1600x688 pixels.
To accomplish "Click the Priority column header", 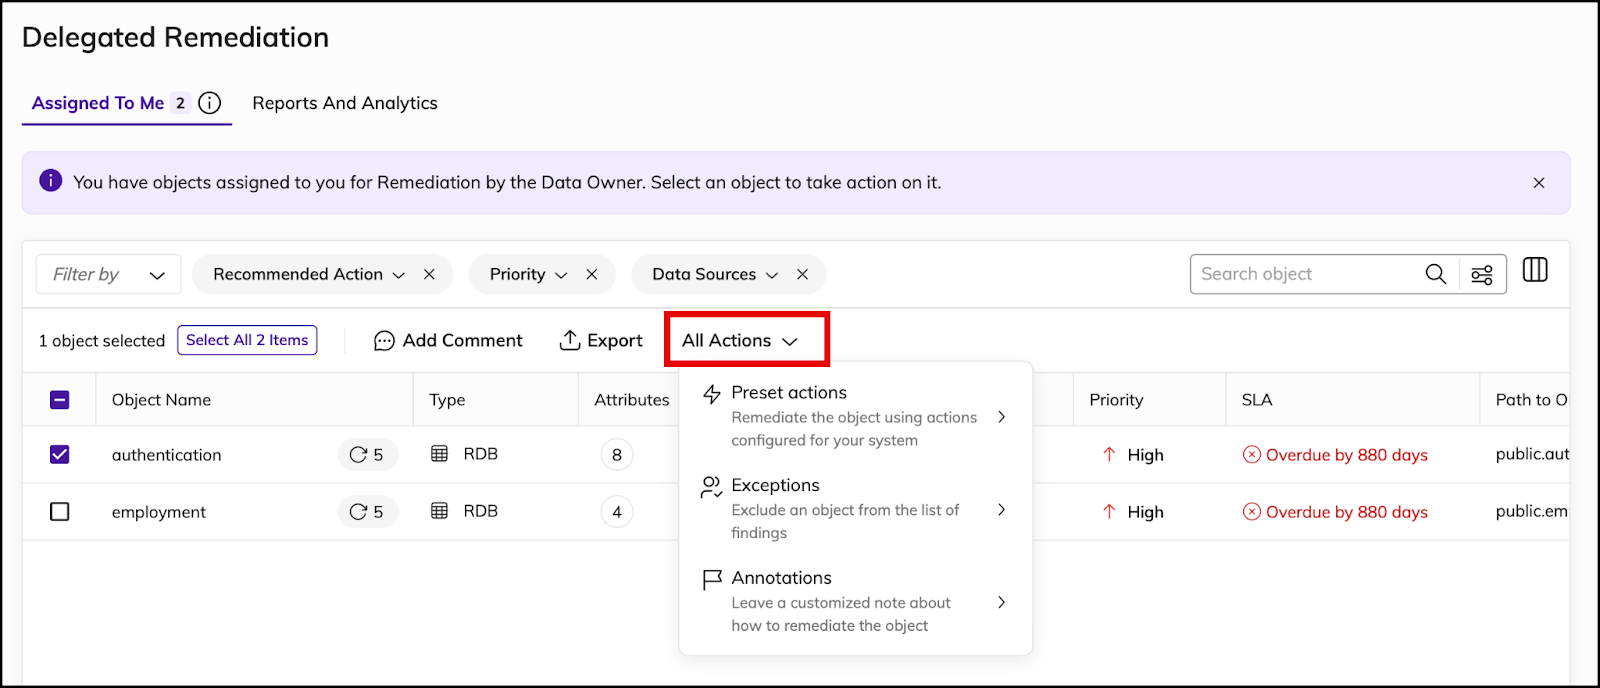I will point(1116,400).
